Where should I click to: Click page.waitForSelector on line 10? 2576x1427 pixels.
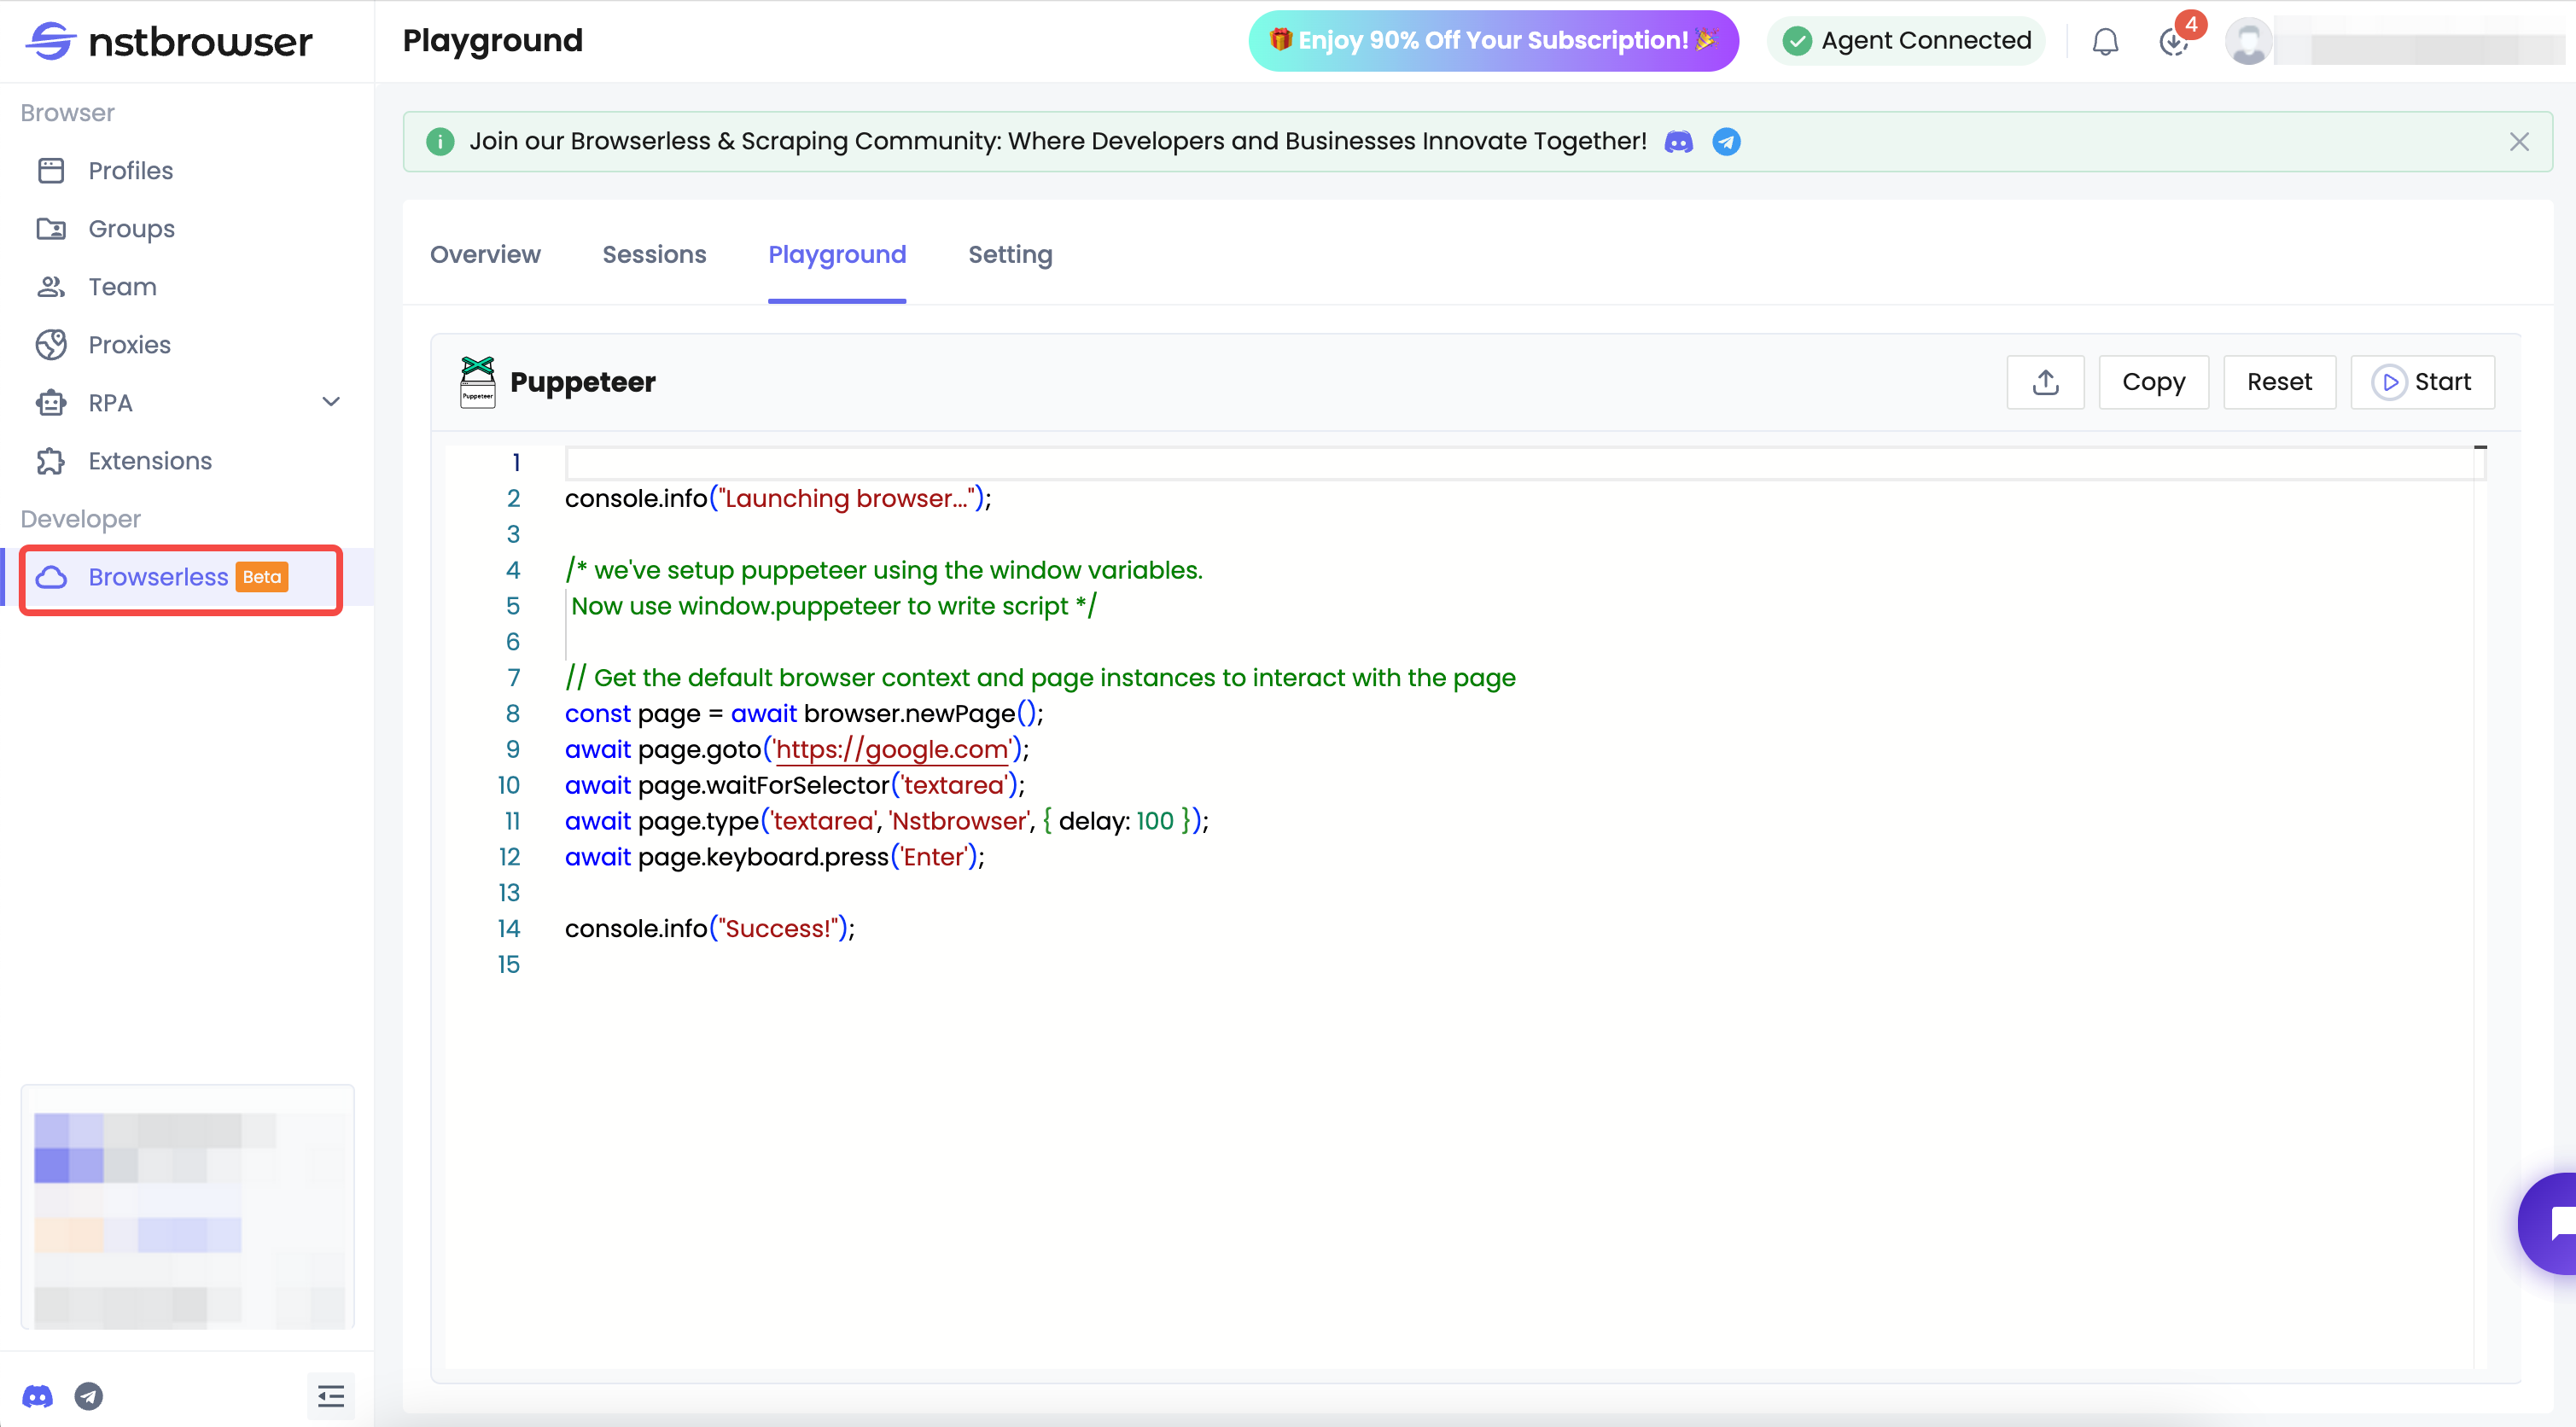[764, 786]
